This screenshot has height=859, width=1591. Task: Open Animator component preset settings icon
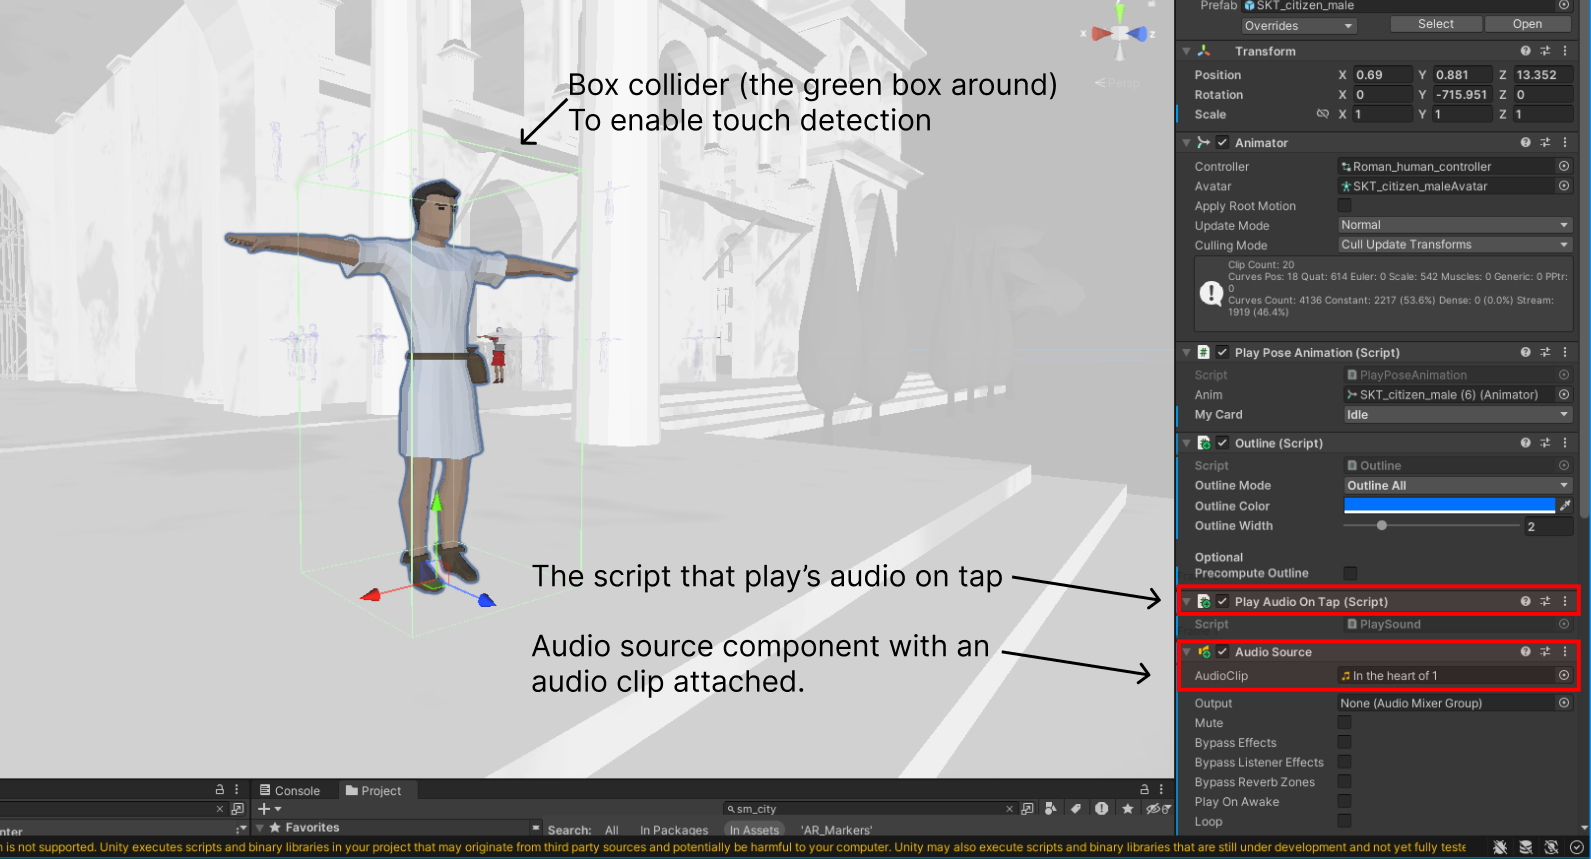1545,143
